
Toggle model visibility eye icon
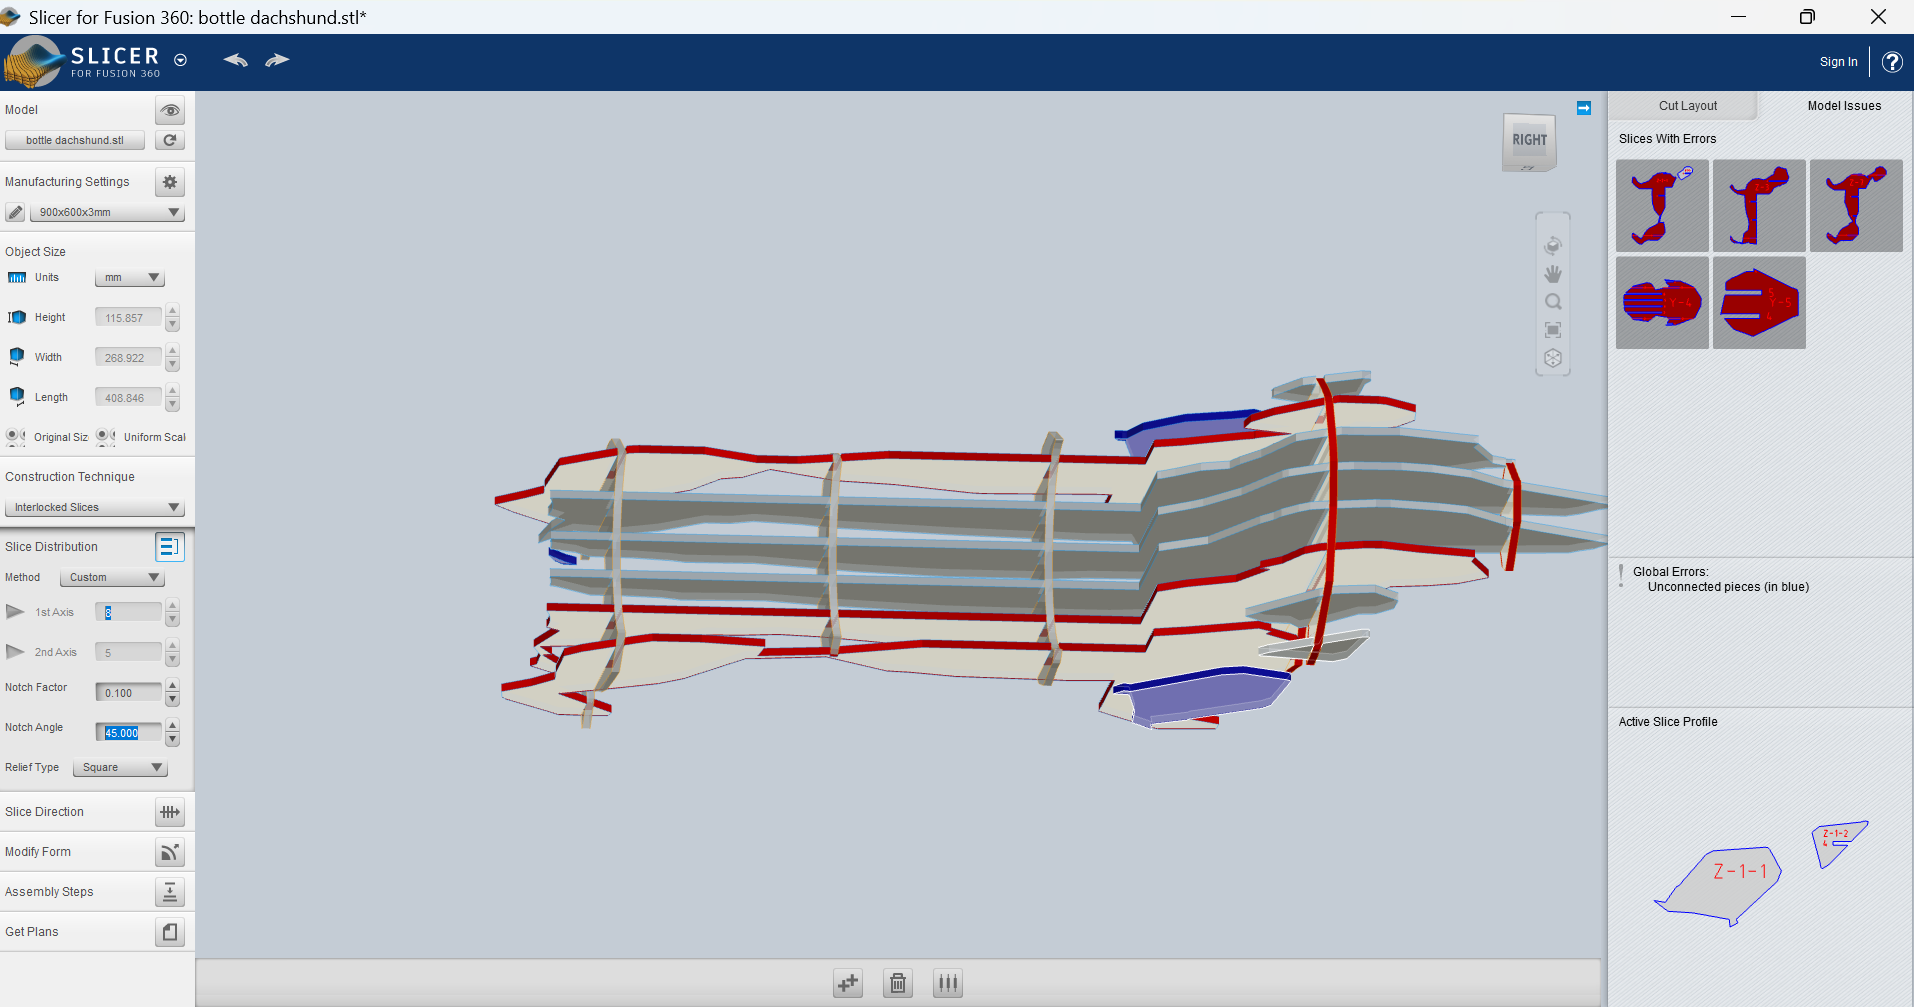click(170, 110)
